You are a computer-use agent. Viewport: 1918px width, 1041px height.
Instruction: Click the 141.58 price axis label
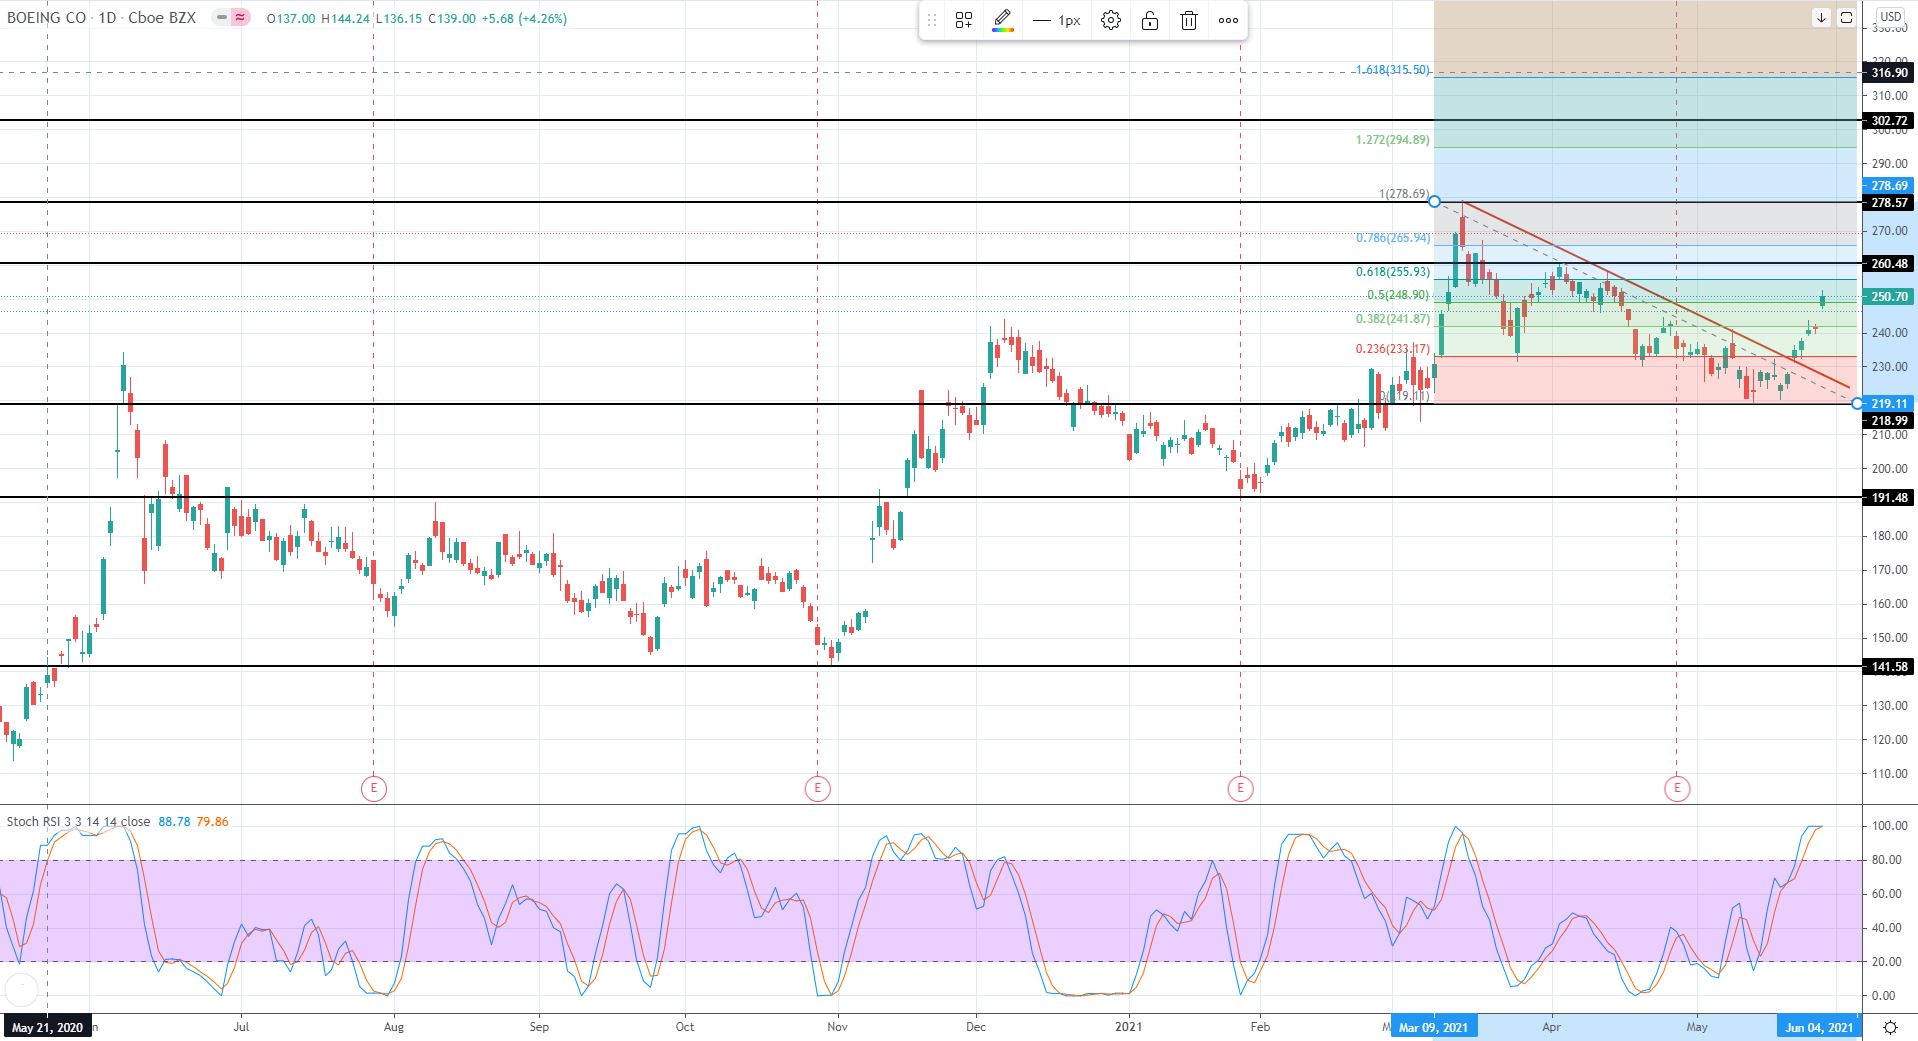coord(1889,667)
